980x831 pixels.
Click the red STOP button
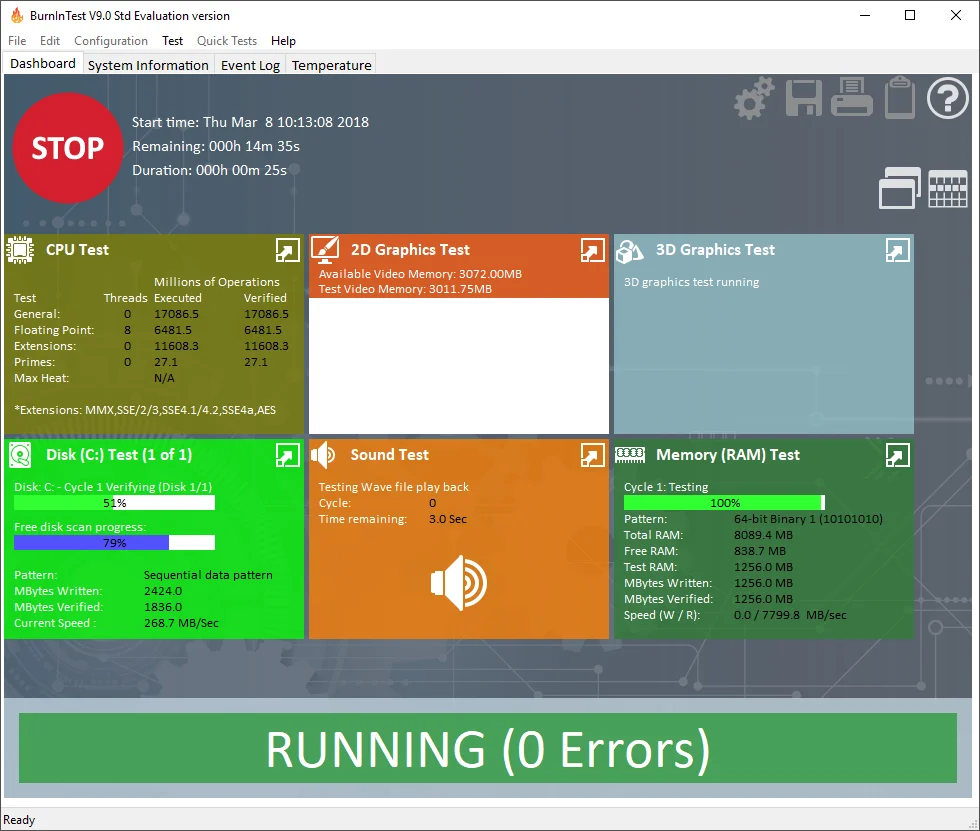pos(68,148)
